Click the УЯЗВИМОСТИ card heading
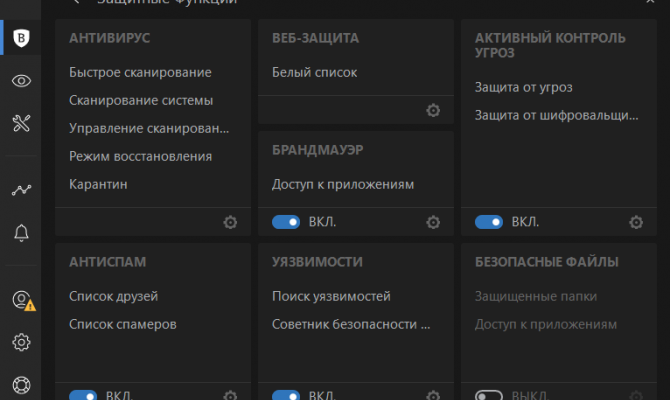670x400 pixels. 317,262
